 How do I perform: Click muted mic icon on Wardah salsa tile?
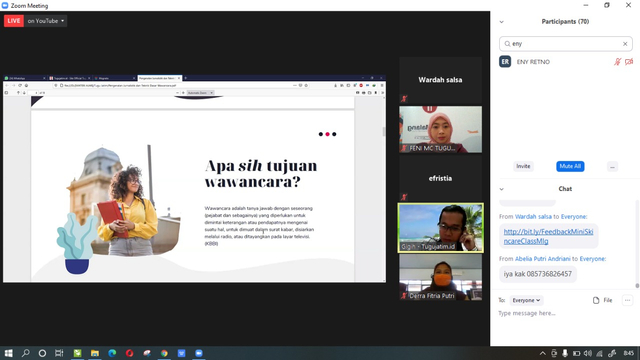click(404, 98)
